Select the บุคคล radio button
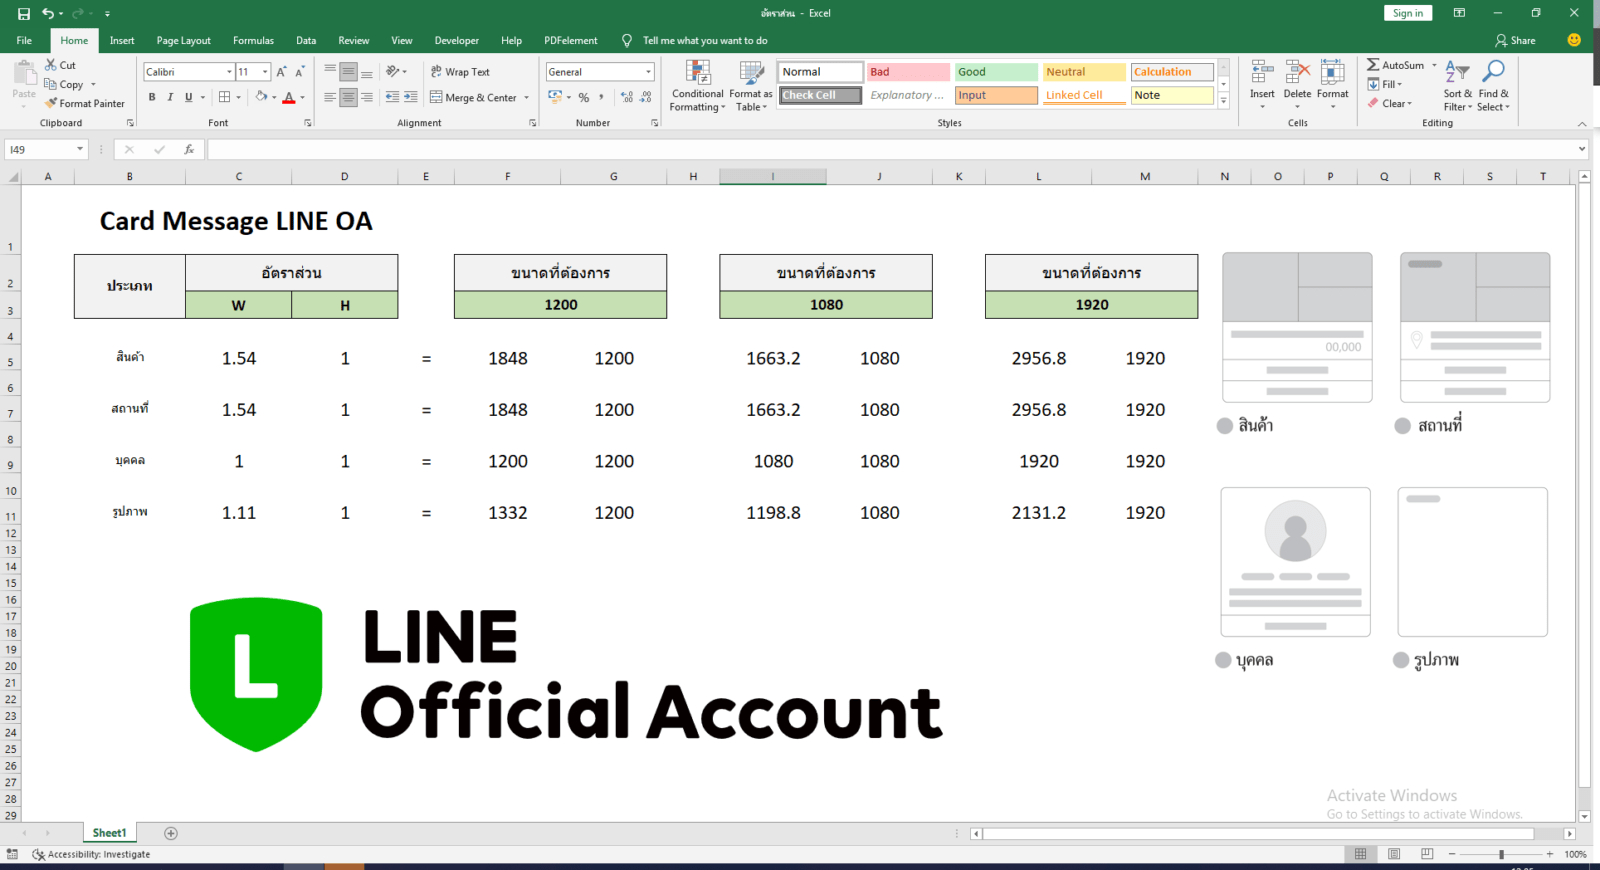1600x870 pixels. pyautogui.click(x=1223, y=660)
